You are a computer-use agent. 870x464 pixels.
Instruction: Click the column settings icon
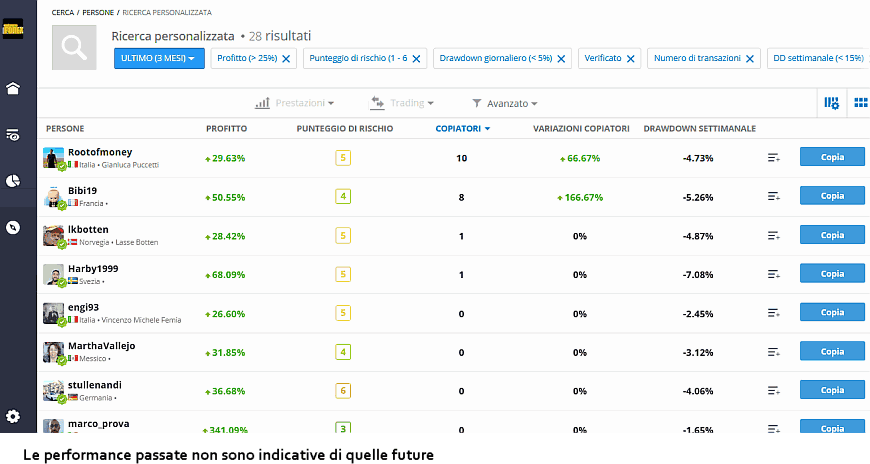pos(831,103)
